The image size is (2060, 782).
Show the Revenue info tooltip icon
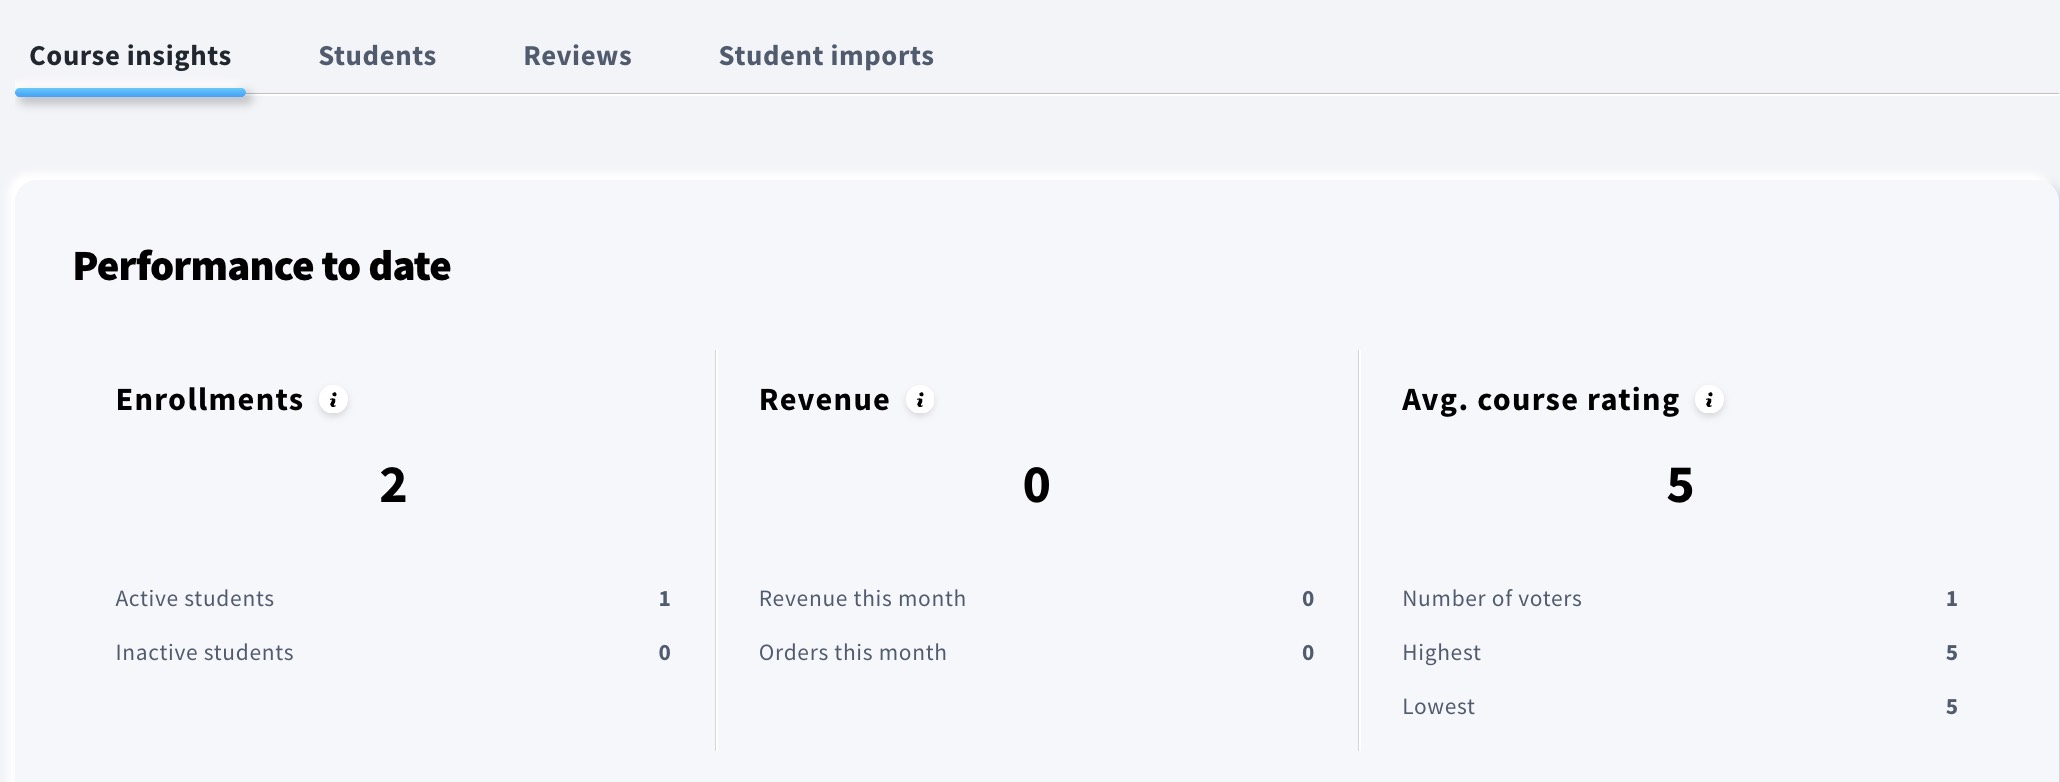(x=920, y=400)
